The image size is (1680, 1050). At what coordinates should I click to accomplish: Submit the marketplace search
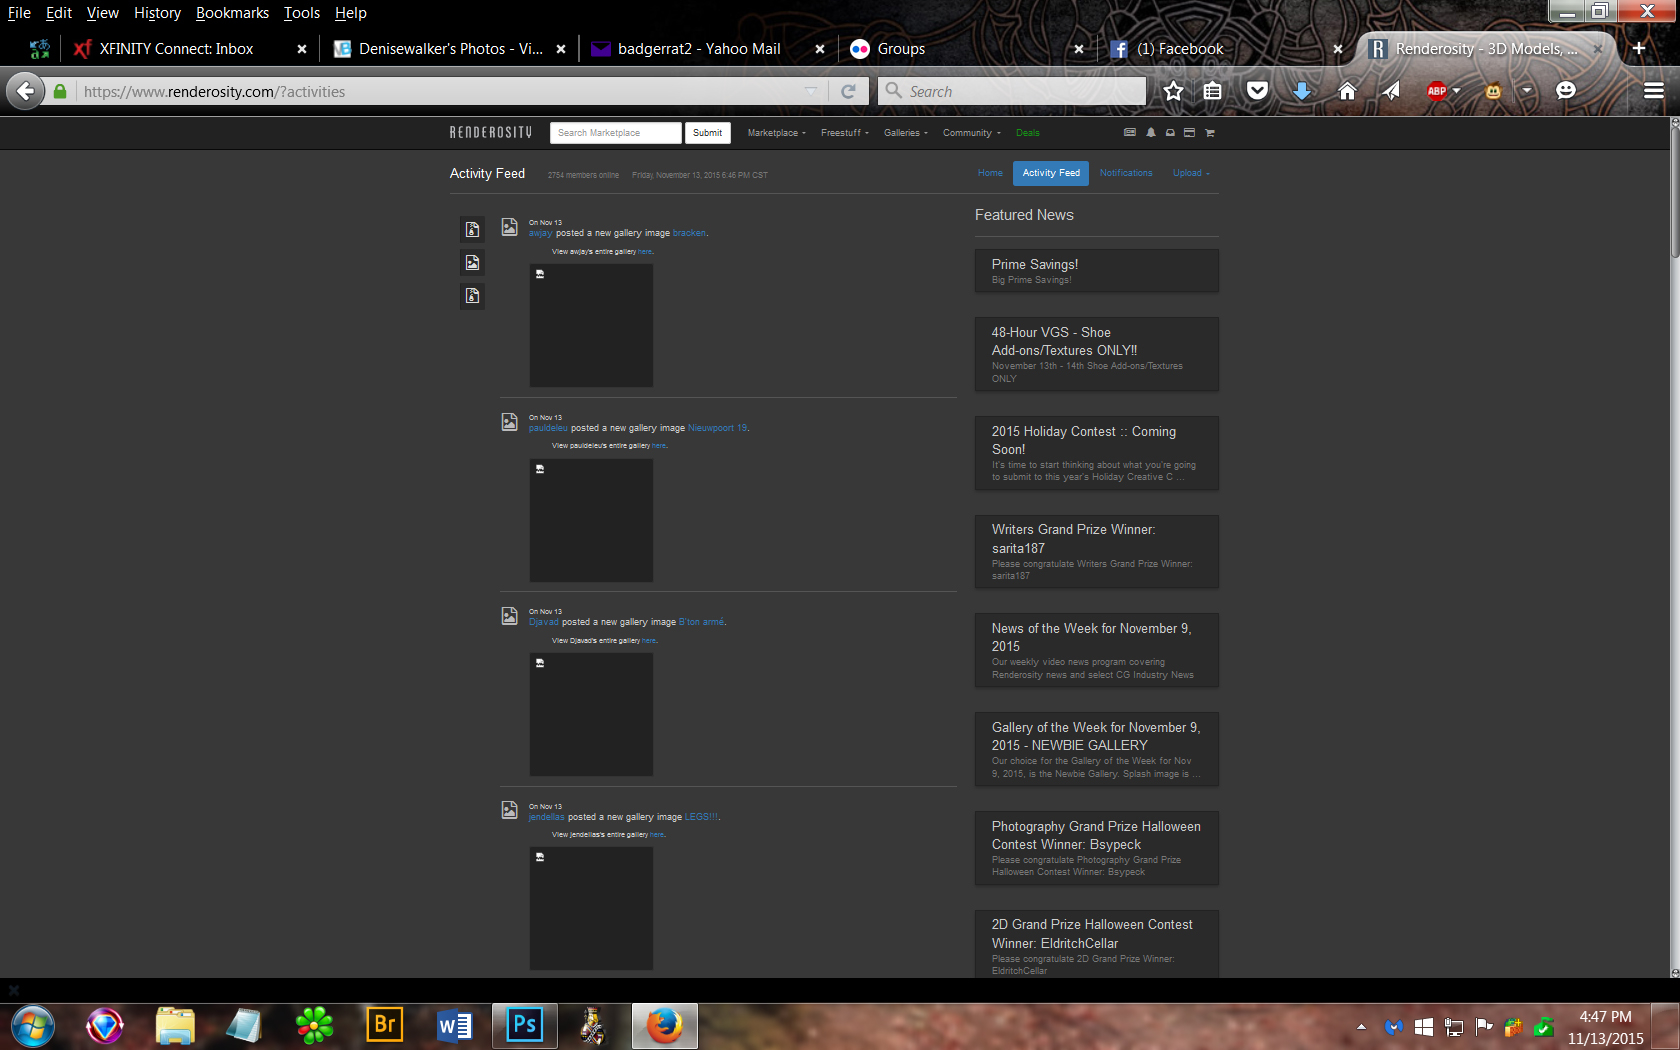(707, 133)
